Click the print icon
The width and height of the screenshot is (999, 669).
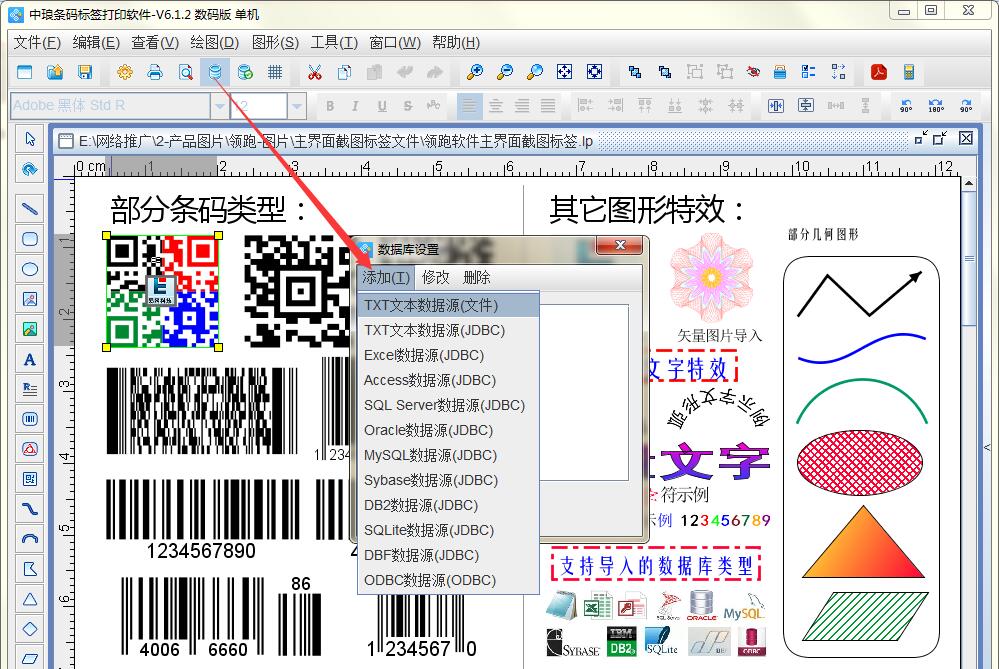155,72
